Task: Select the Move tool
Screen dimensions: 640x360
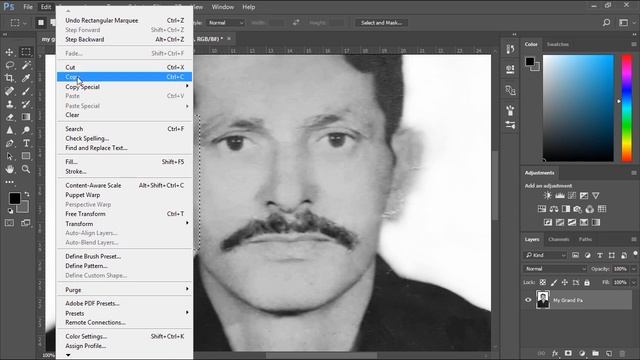Action: tap(9, 52)
